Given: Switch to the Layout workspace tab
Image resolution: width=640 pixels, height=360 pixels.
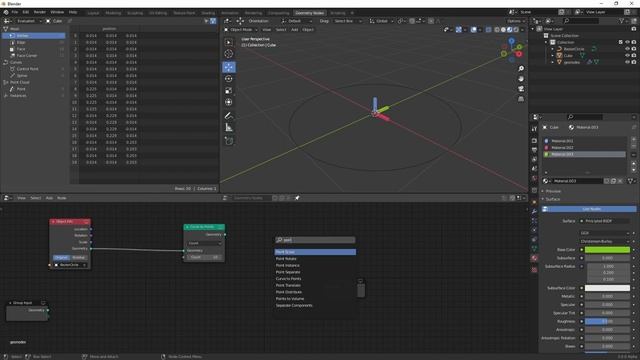Looking at the screenshot, I should click(x=93, y=13).
